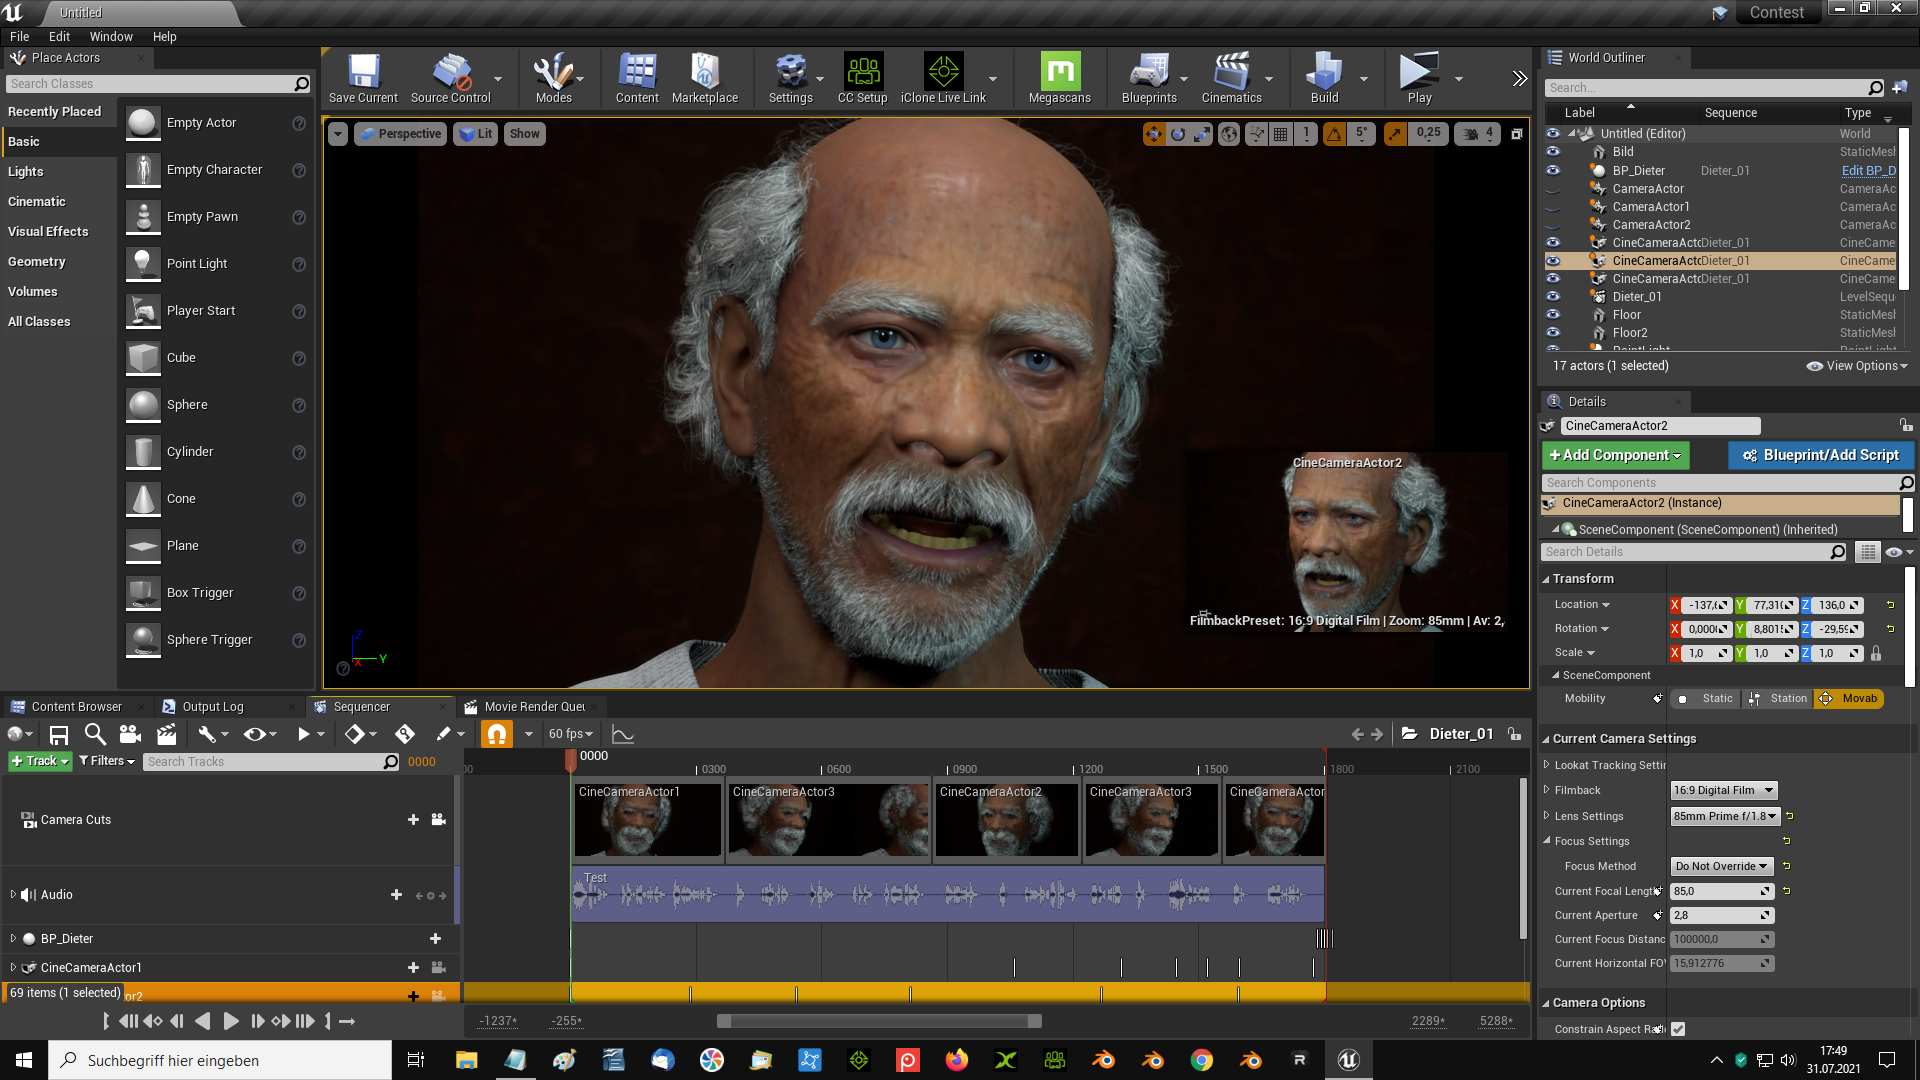This screenshot has width=1920, height=1080.
Task: Switch to the Movie Render Queue tab
Action: [x=534, y=706]
